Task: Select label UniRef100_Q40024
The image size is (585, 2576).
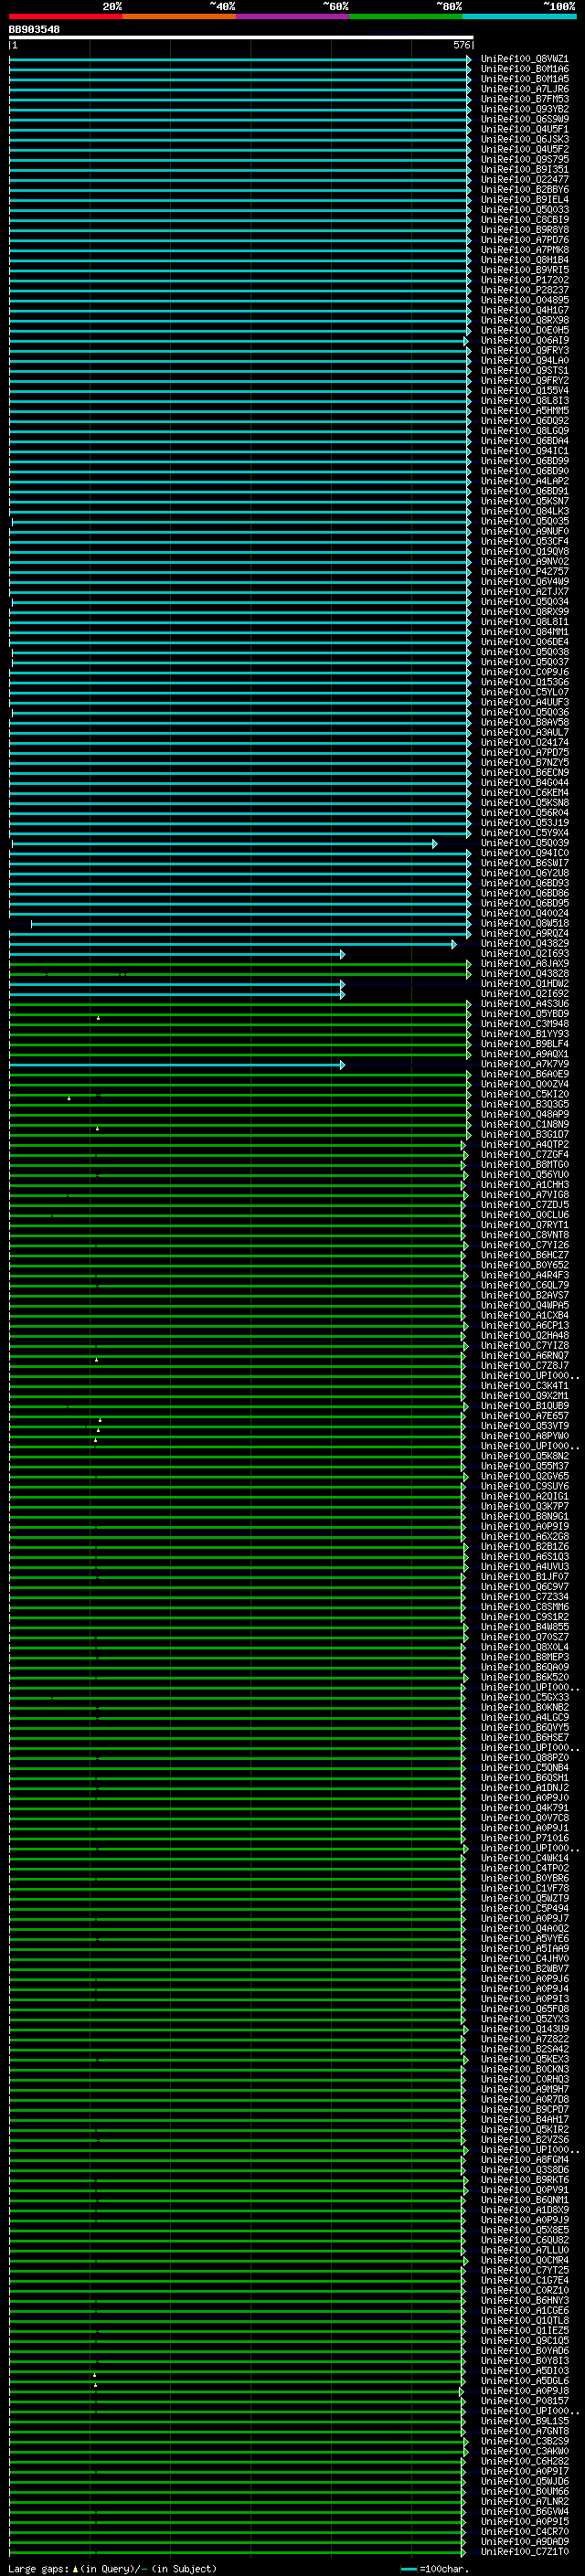Action: click(524, 914)
